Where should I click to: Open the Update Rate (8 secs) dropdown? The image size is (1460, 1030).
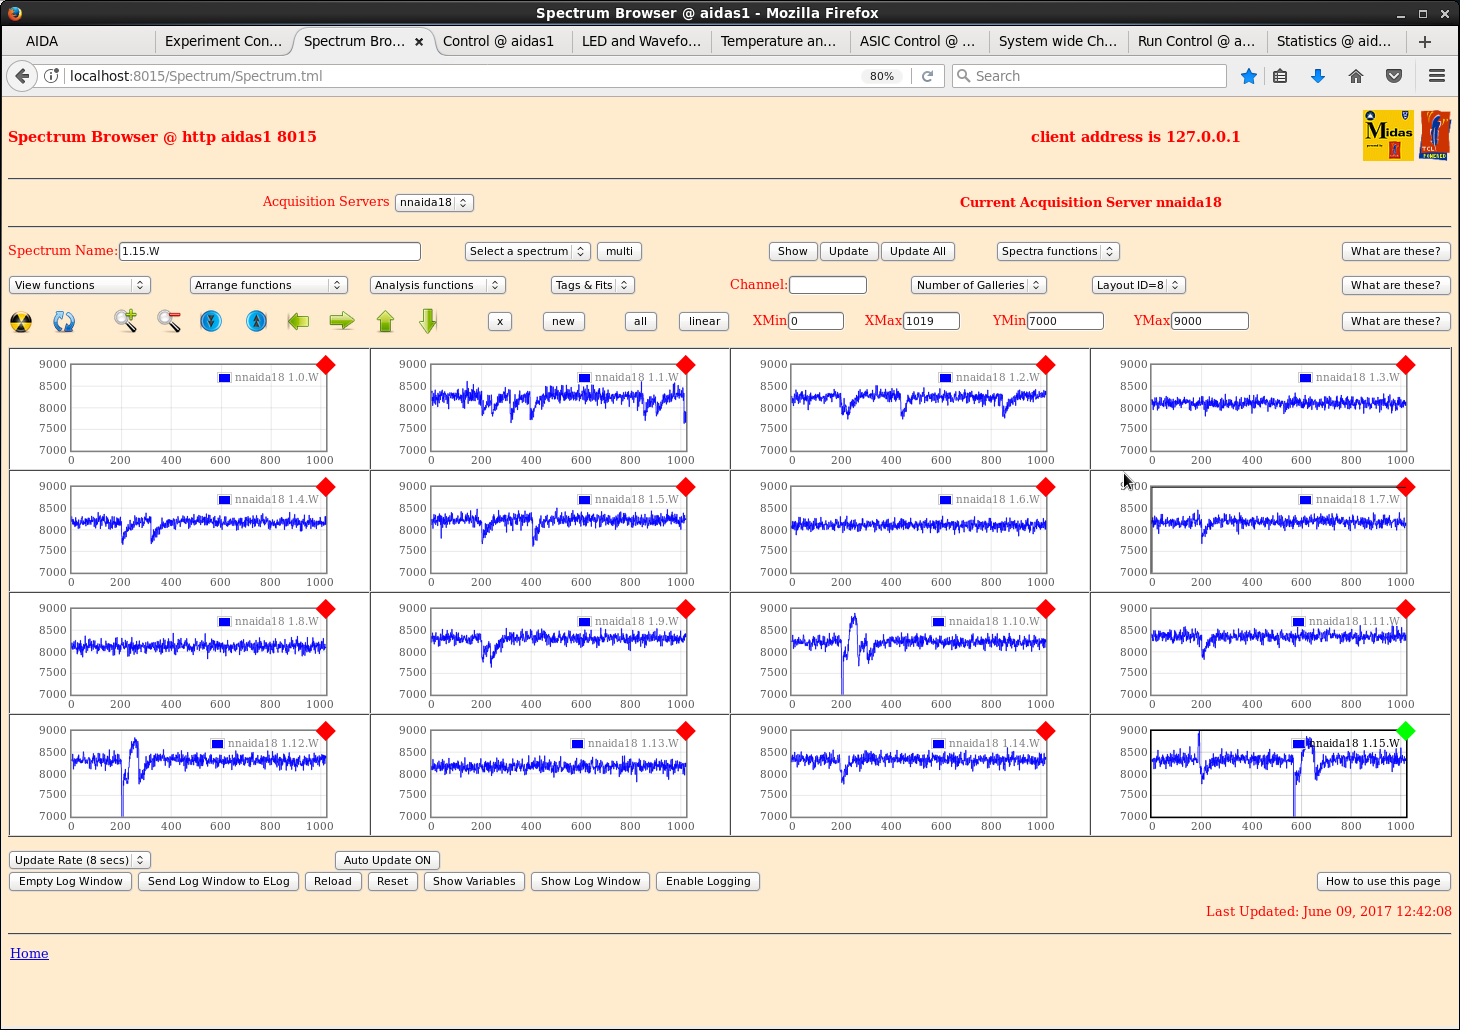[x=80, y=860]
